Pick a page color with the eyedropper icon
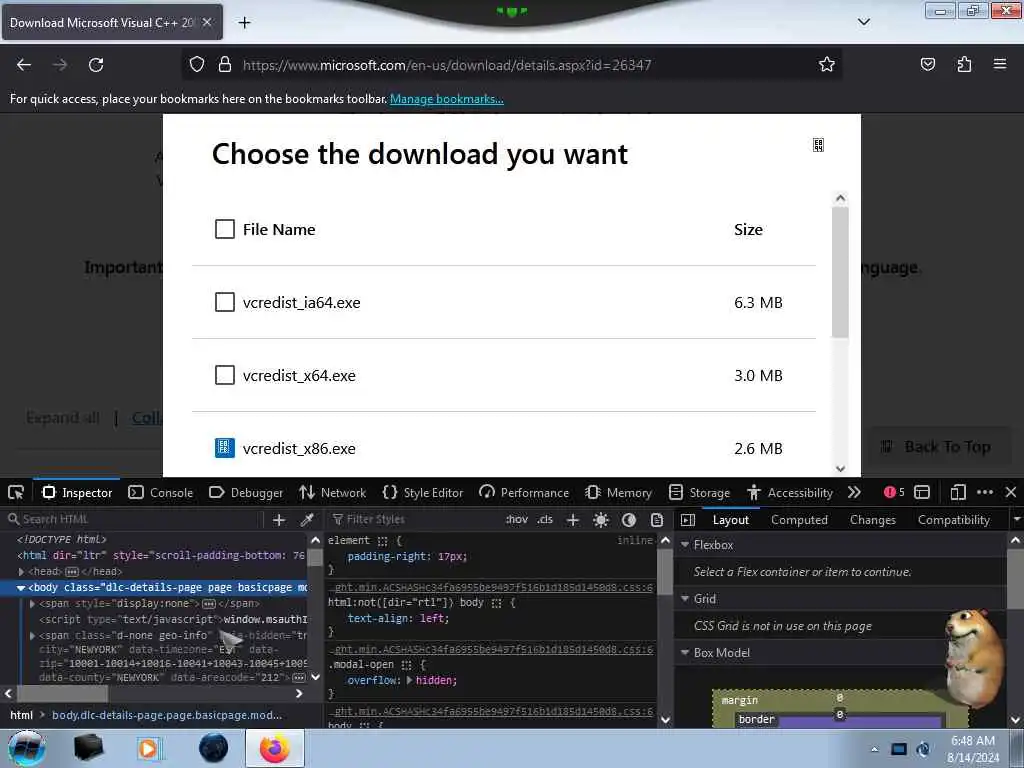The height and width of the screenshot is (768, 1024). click(x=306, y=520)
